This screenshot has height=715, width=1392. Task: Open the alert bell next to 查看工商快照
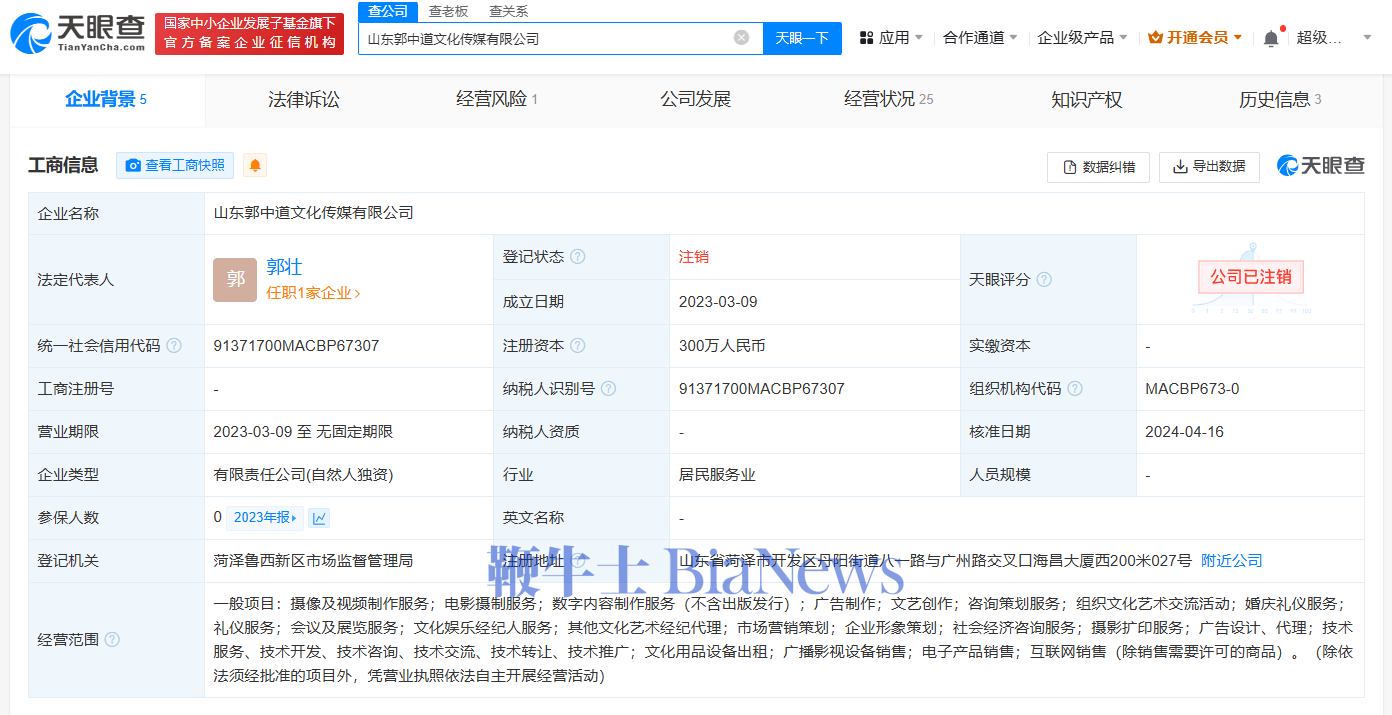coord(255,166)
